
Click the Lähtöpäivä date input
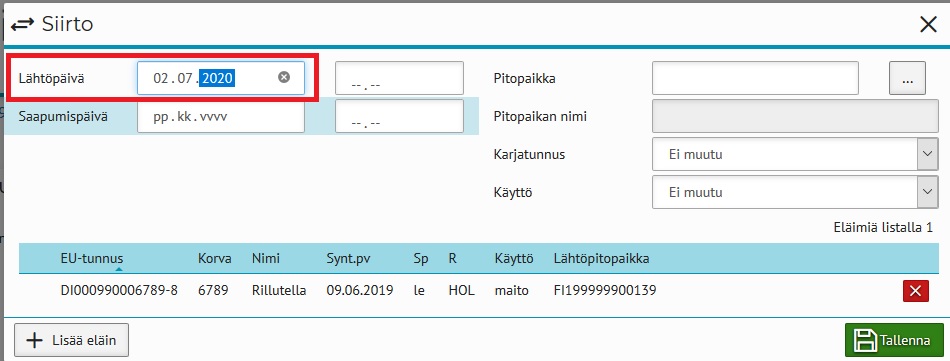click(x=221, y=78)
